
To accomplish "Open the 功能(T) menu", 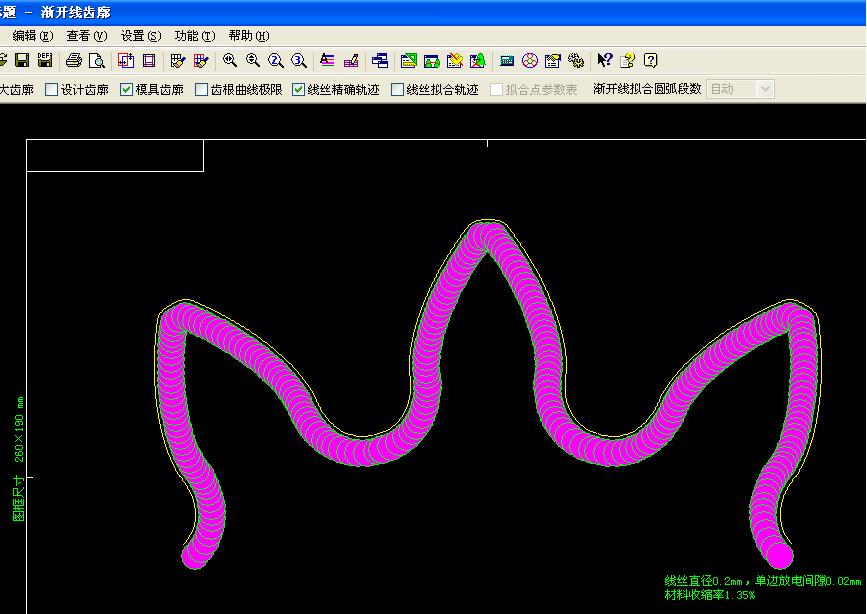I will tap(195, 36).
